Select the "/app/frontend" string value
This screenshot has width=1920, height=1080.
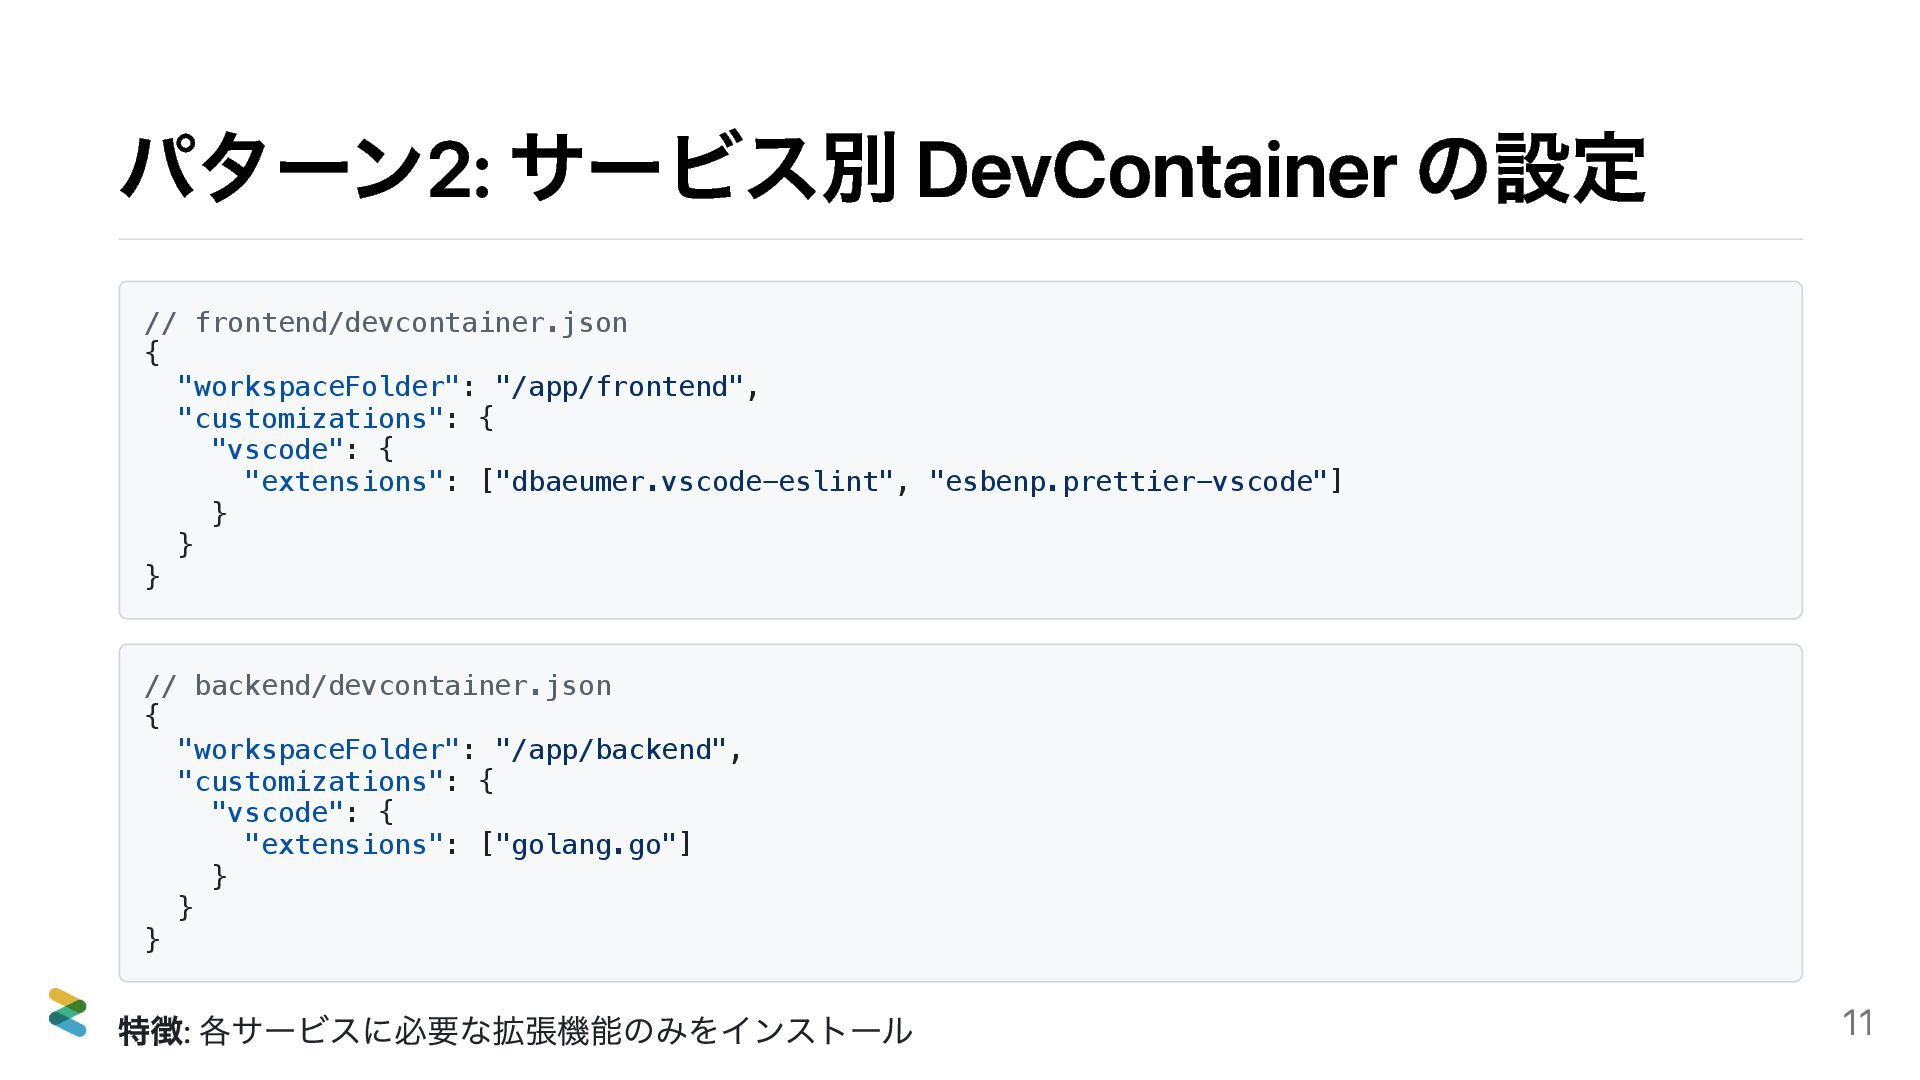click(619, 387)
